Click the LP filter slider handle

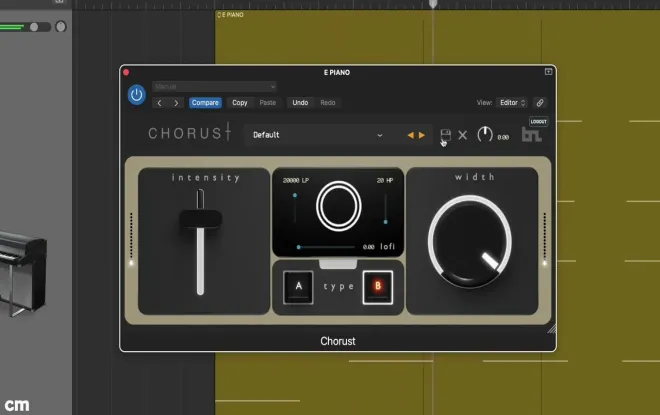tap(295, 195)
